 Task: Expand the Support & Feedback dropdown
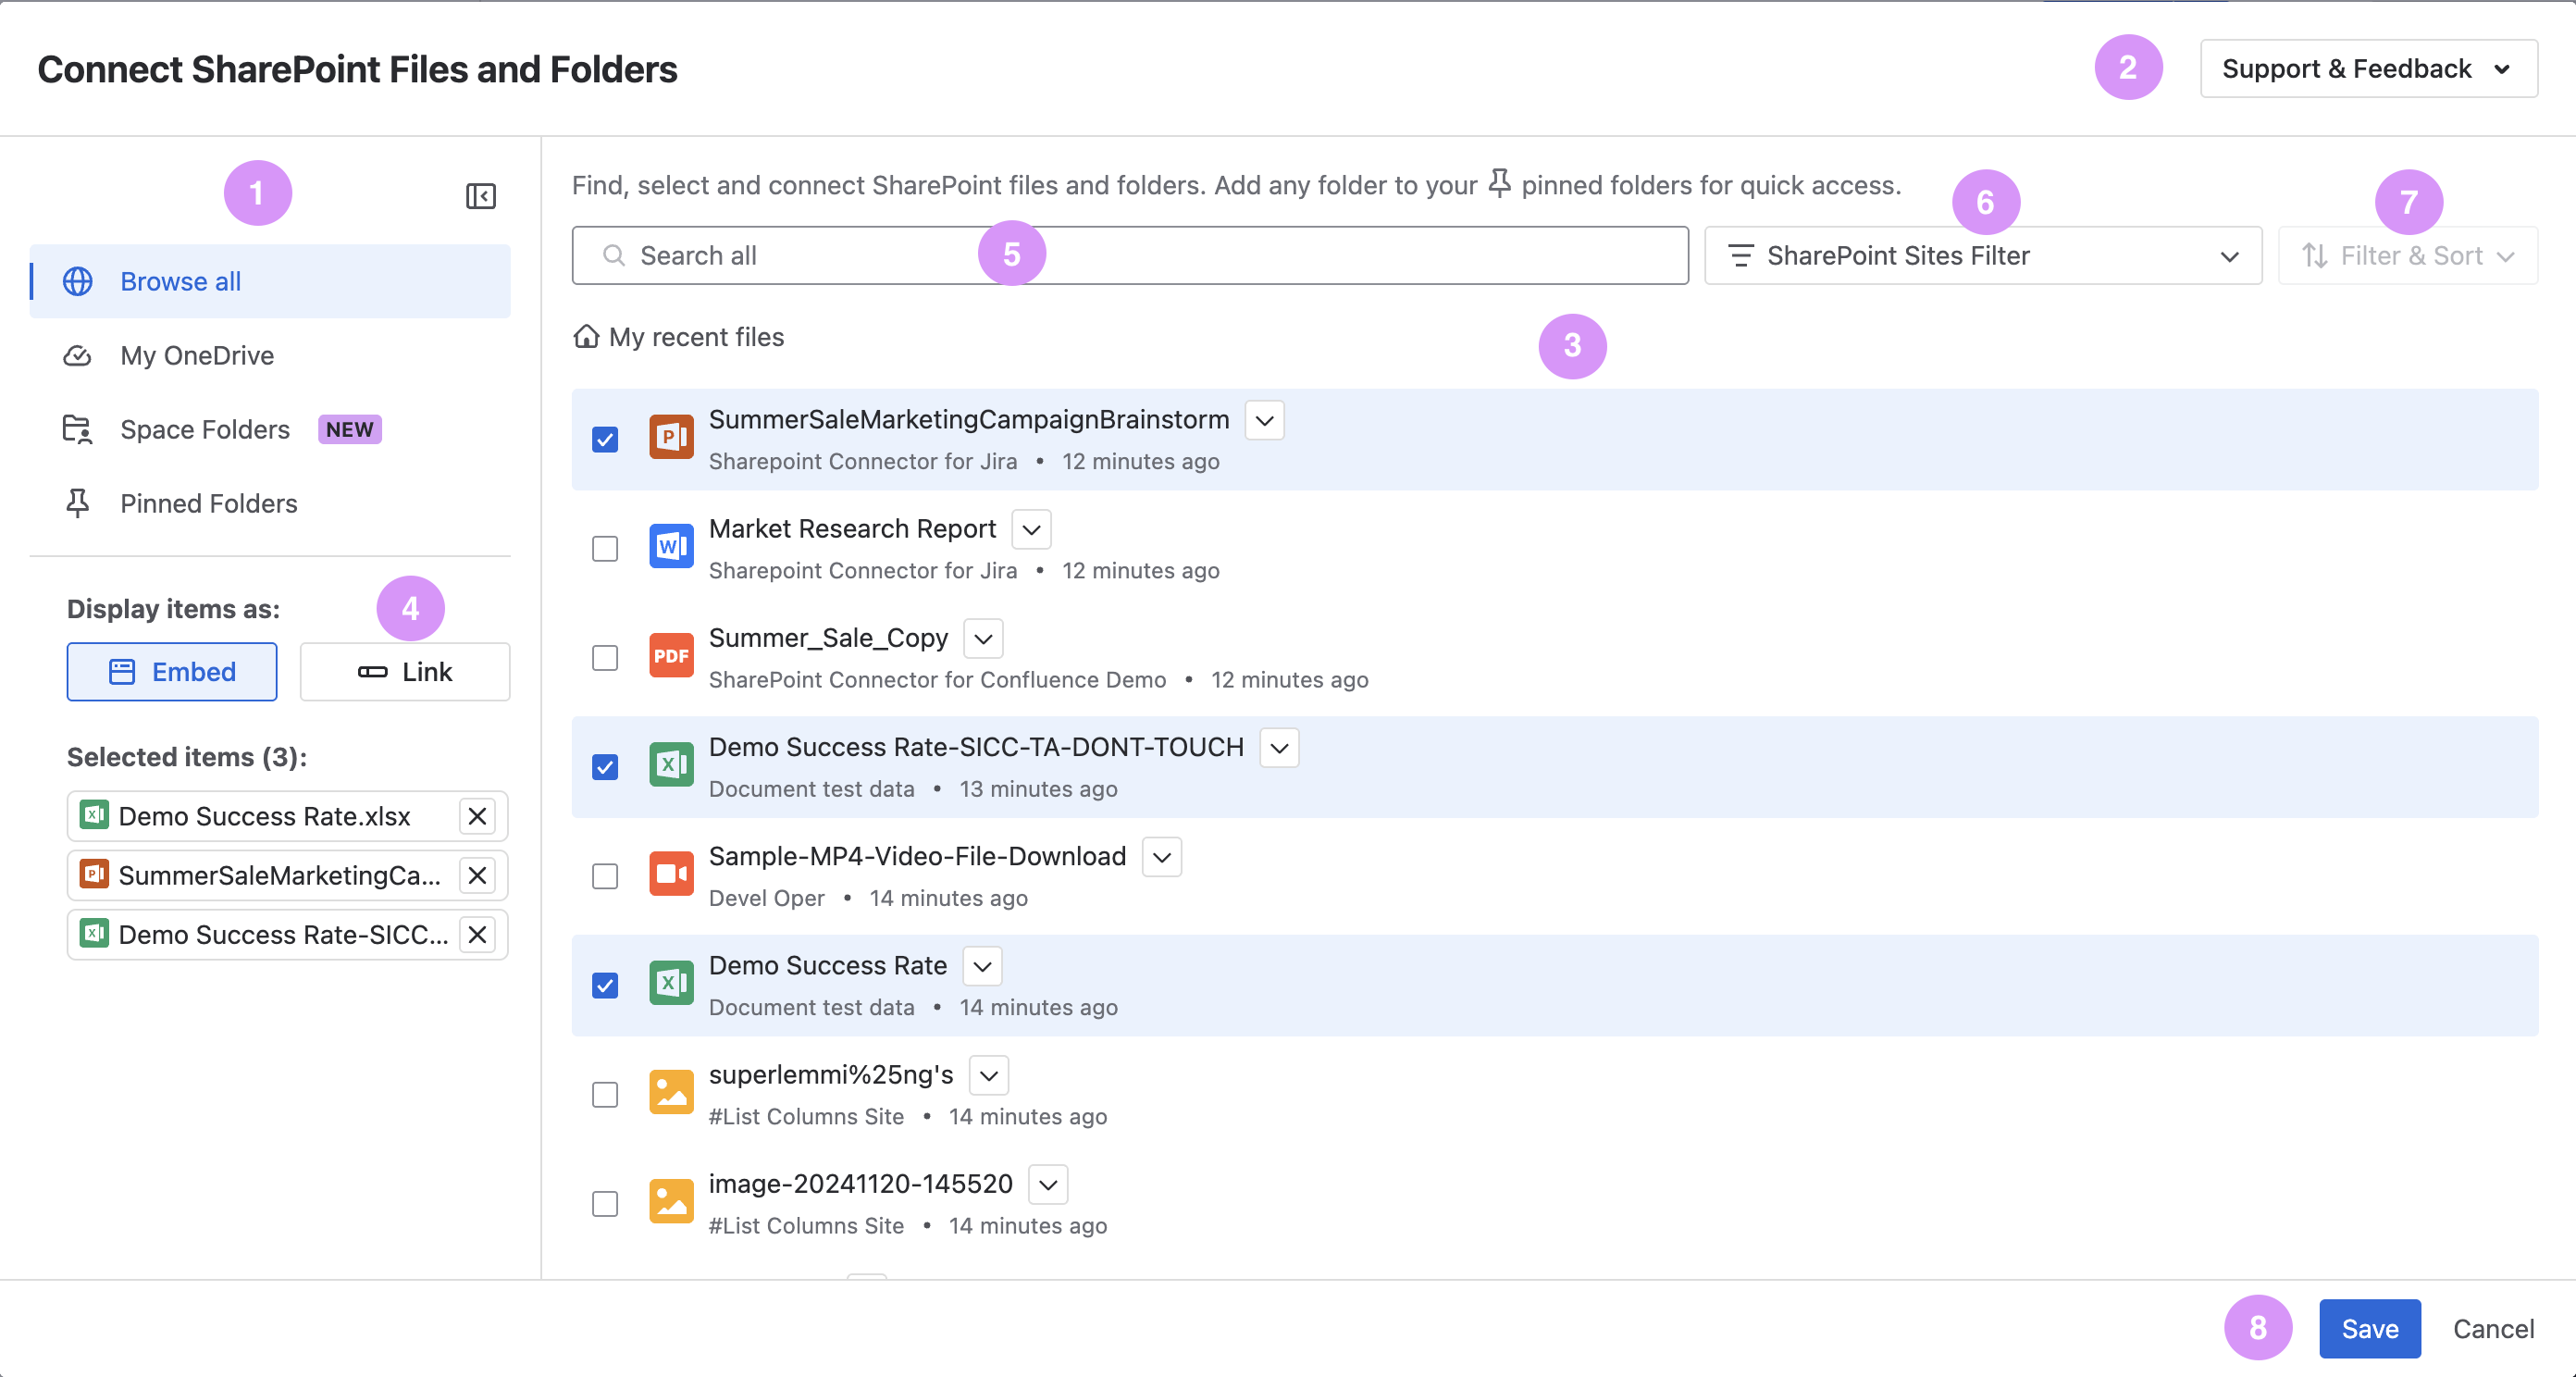2367,69
